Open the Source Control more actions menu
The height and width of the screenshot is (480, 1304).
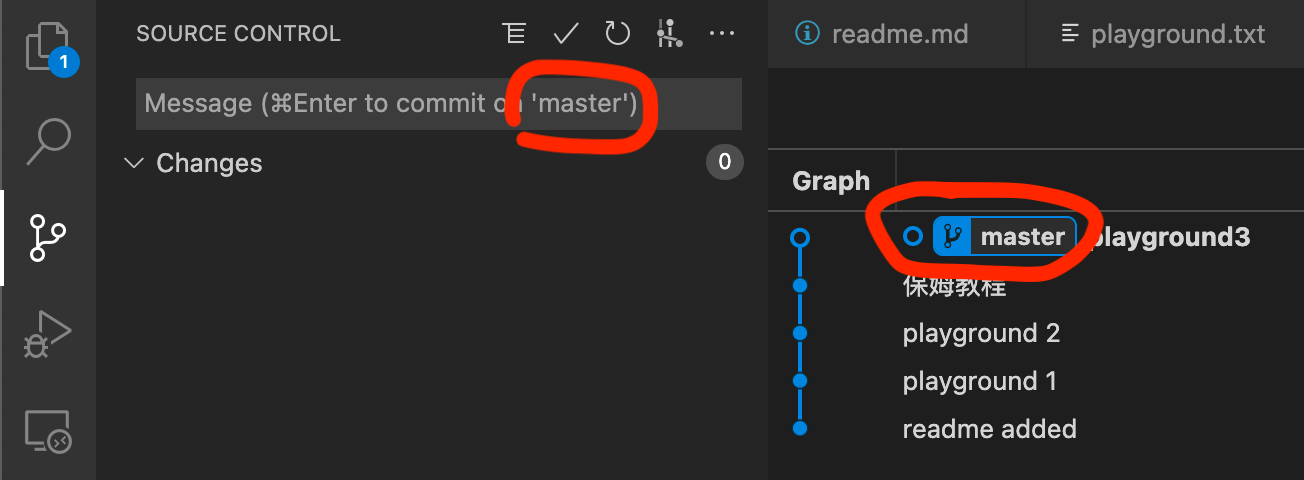[x=722, y=33]
